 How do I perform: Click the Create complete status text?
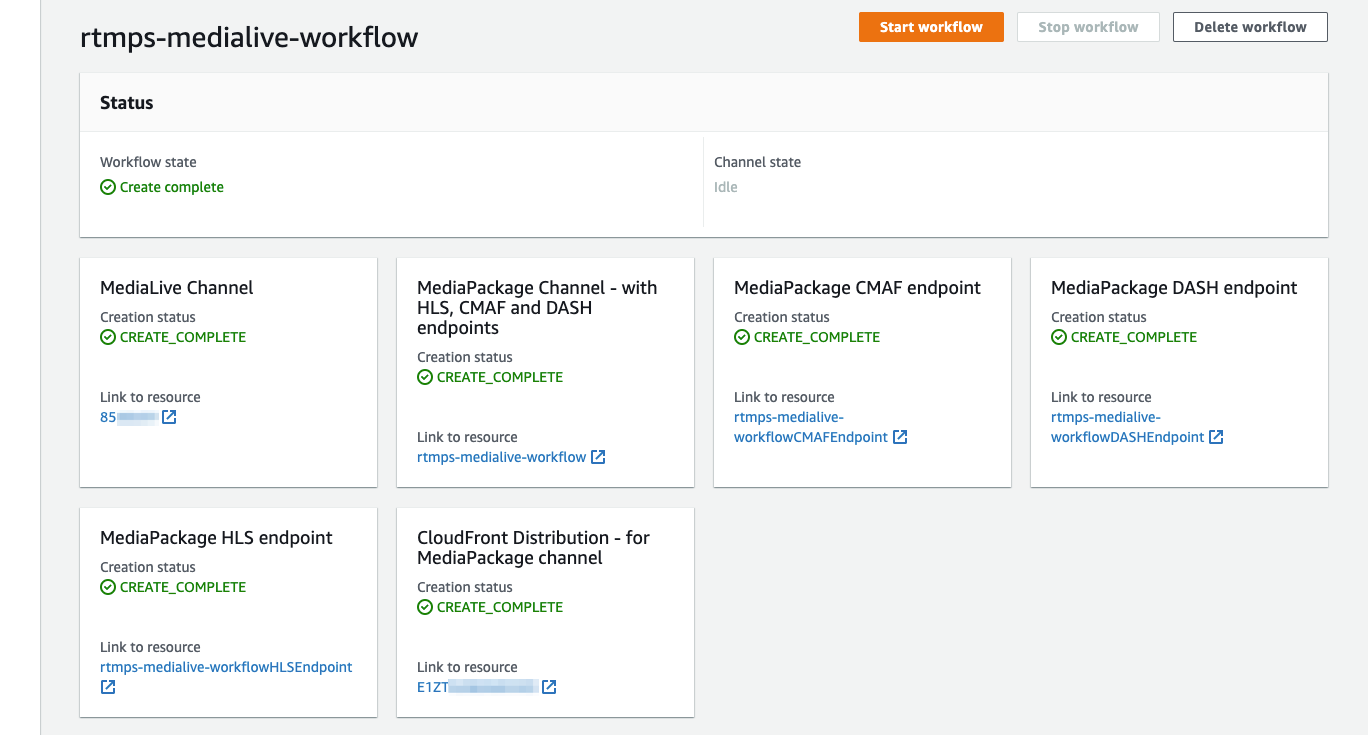point(172,187)
